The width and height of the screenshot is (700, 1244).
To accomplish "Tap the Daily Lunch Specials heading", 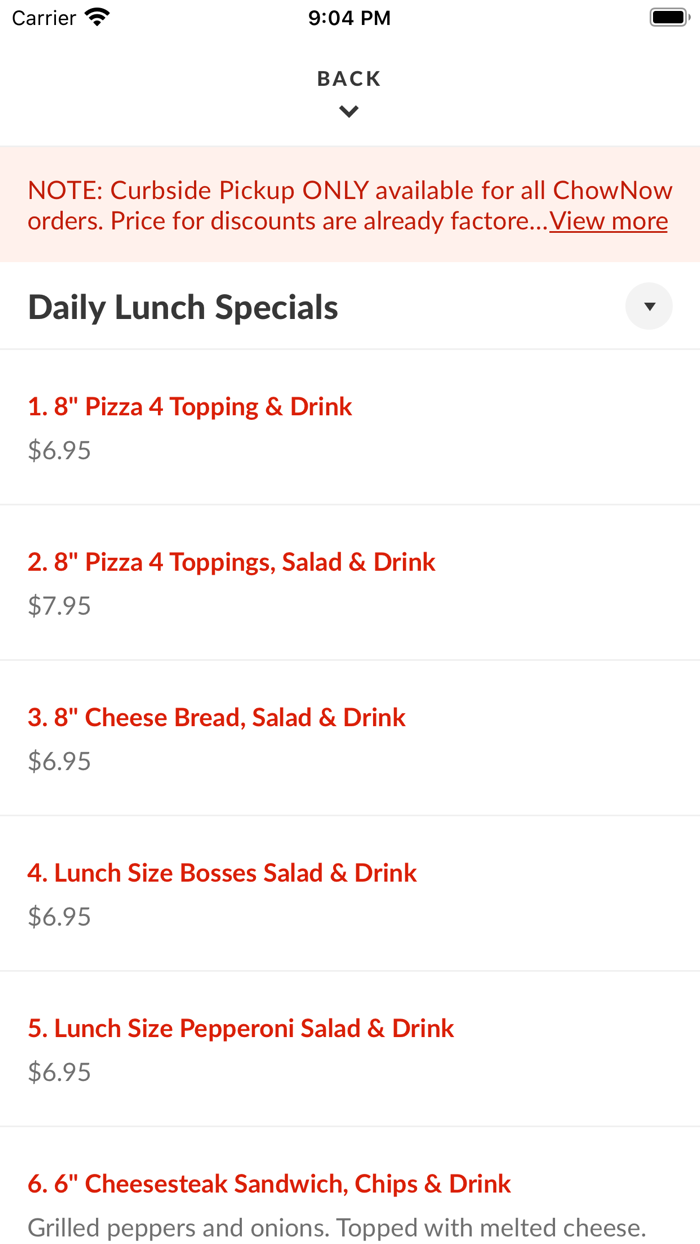I will (182, 306).
